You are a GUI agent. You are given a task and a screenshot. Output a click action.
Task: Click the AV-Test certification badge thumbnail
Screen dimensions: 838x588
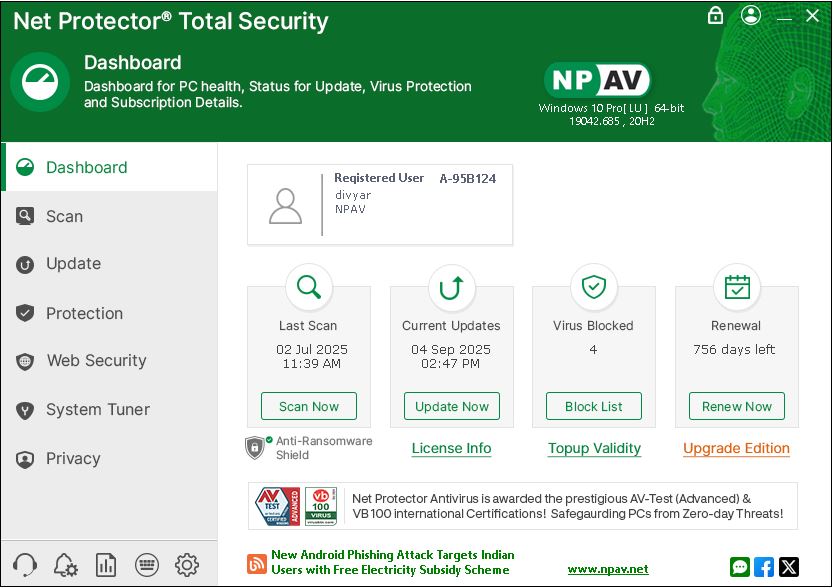[277, 507]
